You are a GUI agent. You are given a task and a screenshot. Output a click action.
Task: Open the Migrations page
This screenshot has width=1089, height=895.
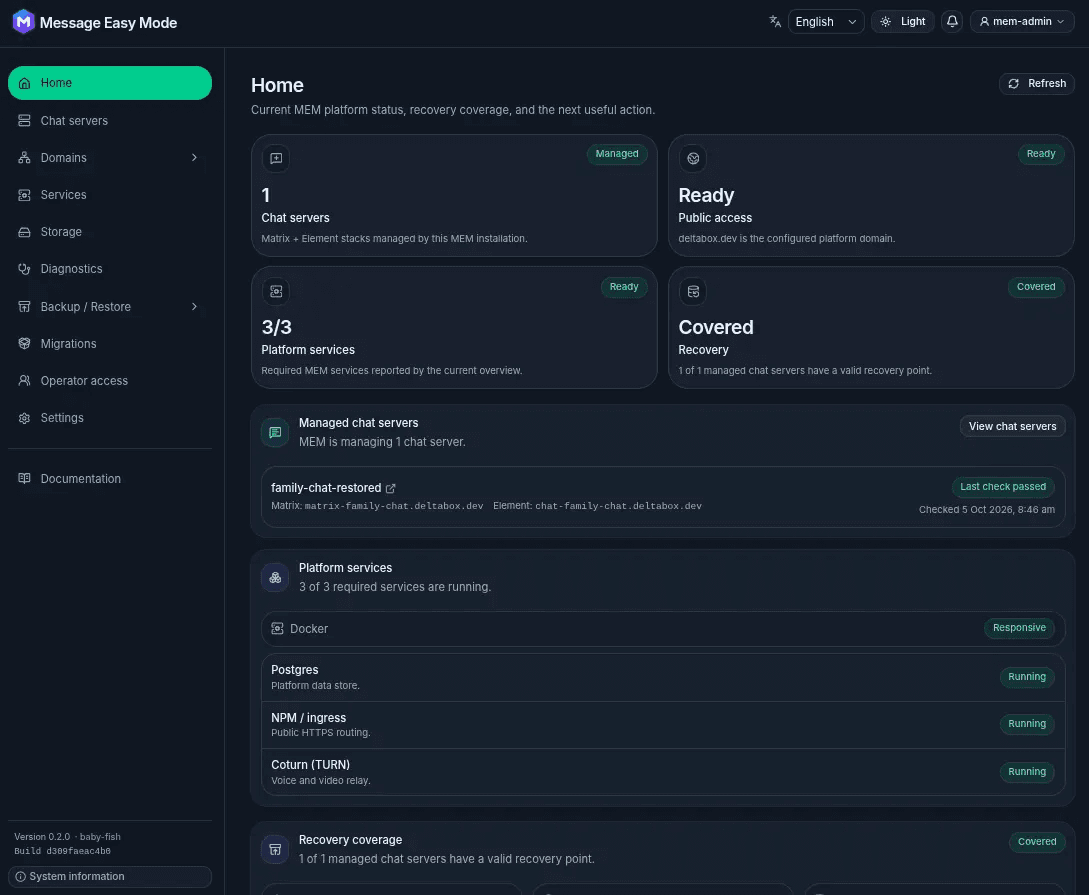point(110,344)
